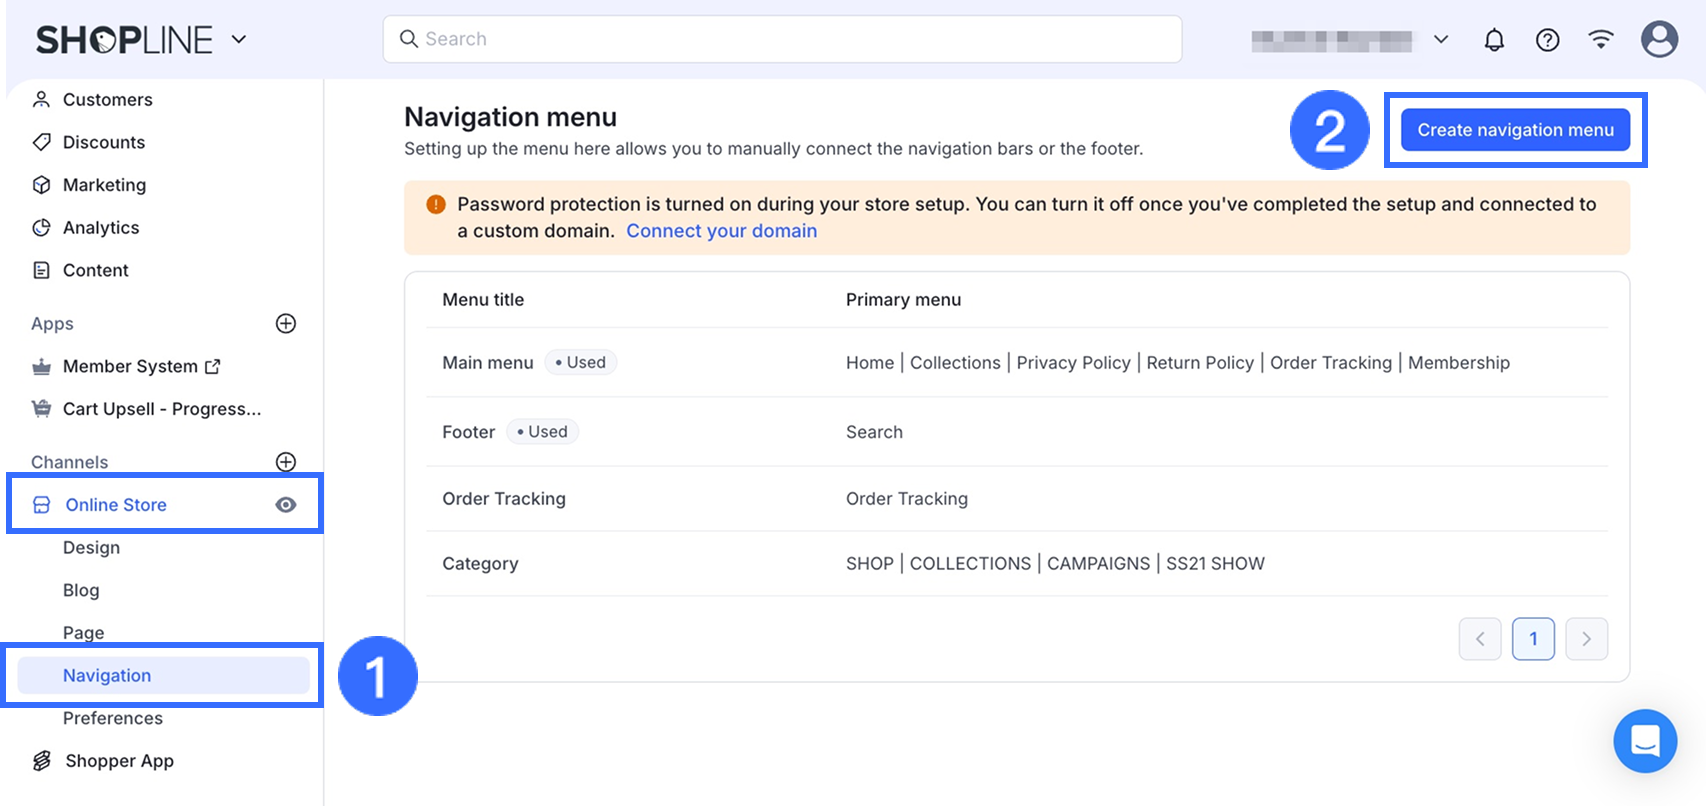Click into the Search field
This screenshot has width=1706, height=806.
(x=782, y=39)
